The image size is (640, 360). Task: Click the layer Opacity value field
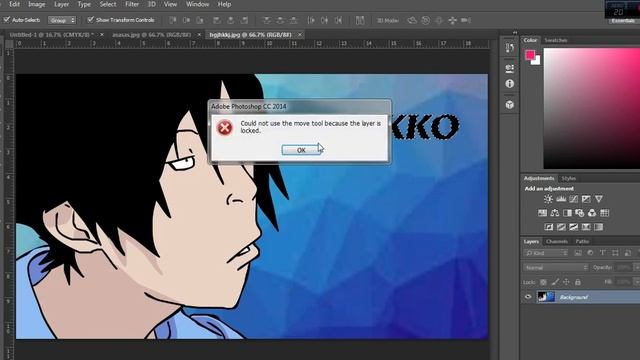click(x=624, y=267)
